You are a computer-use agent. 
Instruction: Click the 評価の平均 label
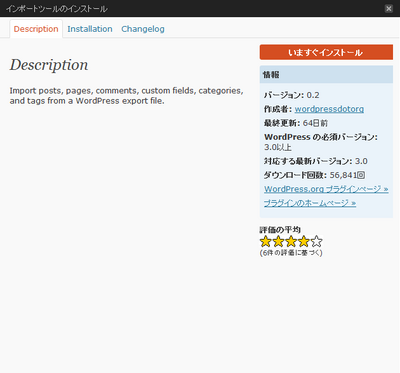280,230
